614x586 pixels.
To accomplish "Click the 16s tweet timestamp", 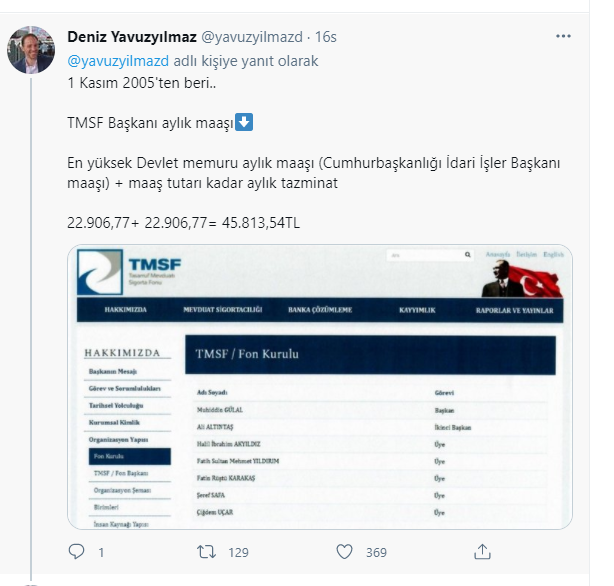I will (326, 37).
